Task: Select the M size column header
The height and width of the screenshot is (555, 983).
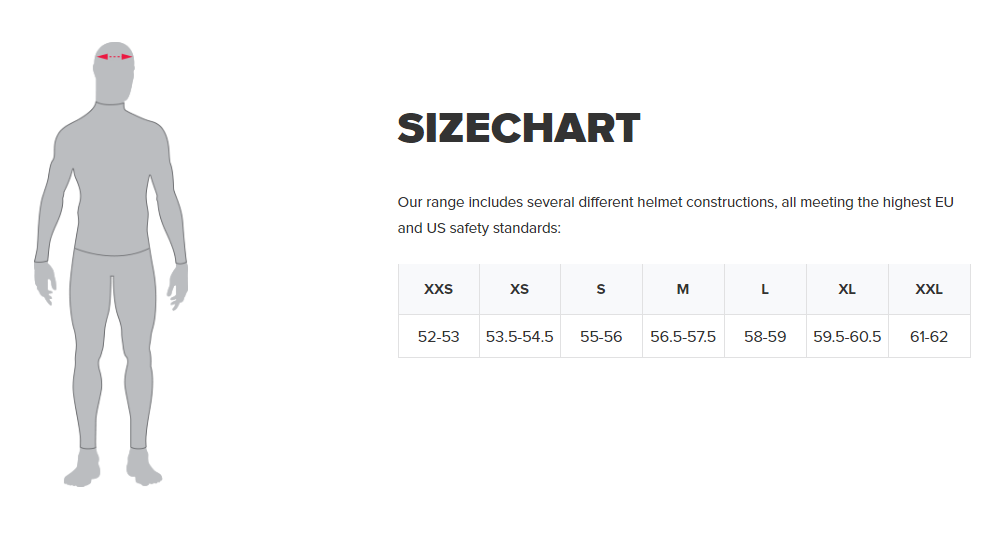Action: [683, 289]
